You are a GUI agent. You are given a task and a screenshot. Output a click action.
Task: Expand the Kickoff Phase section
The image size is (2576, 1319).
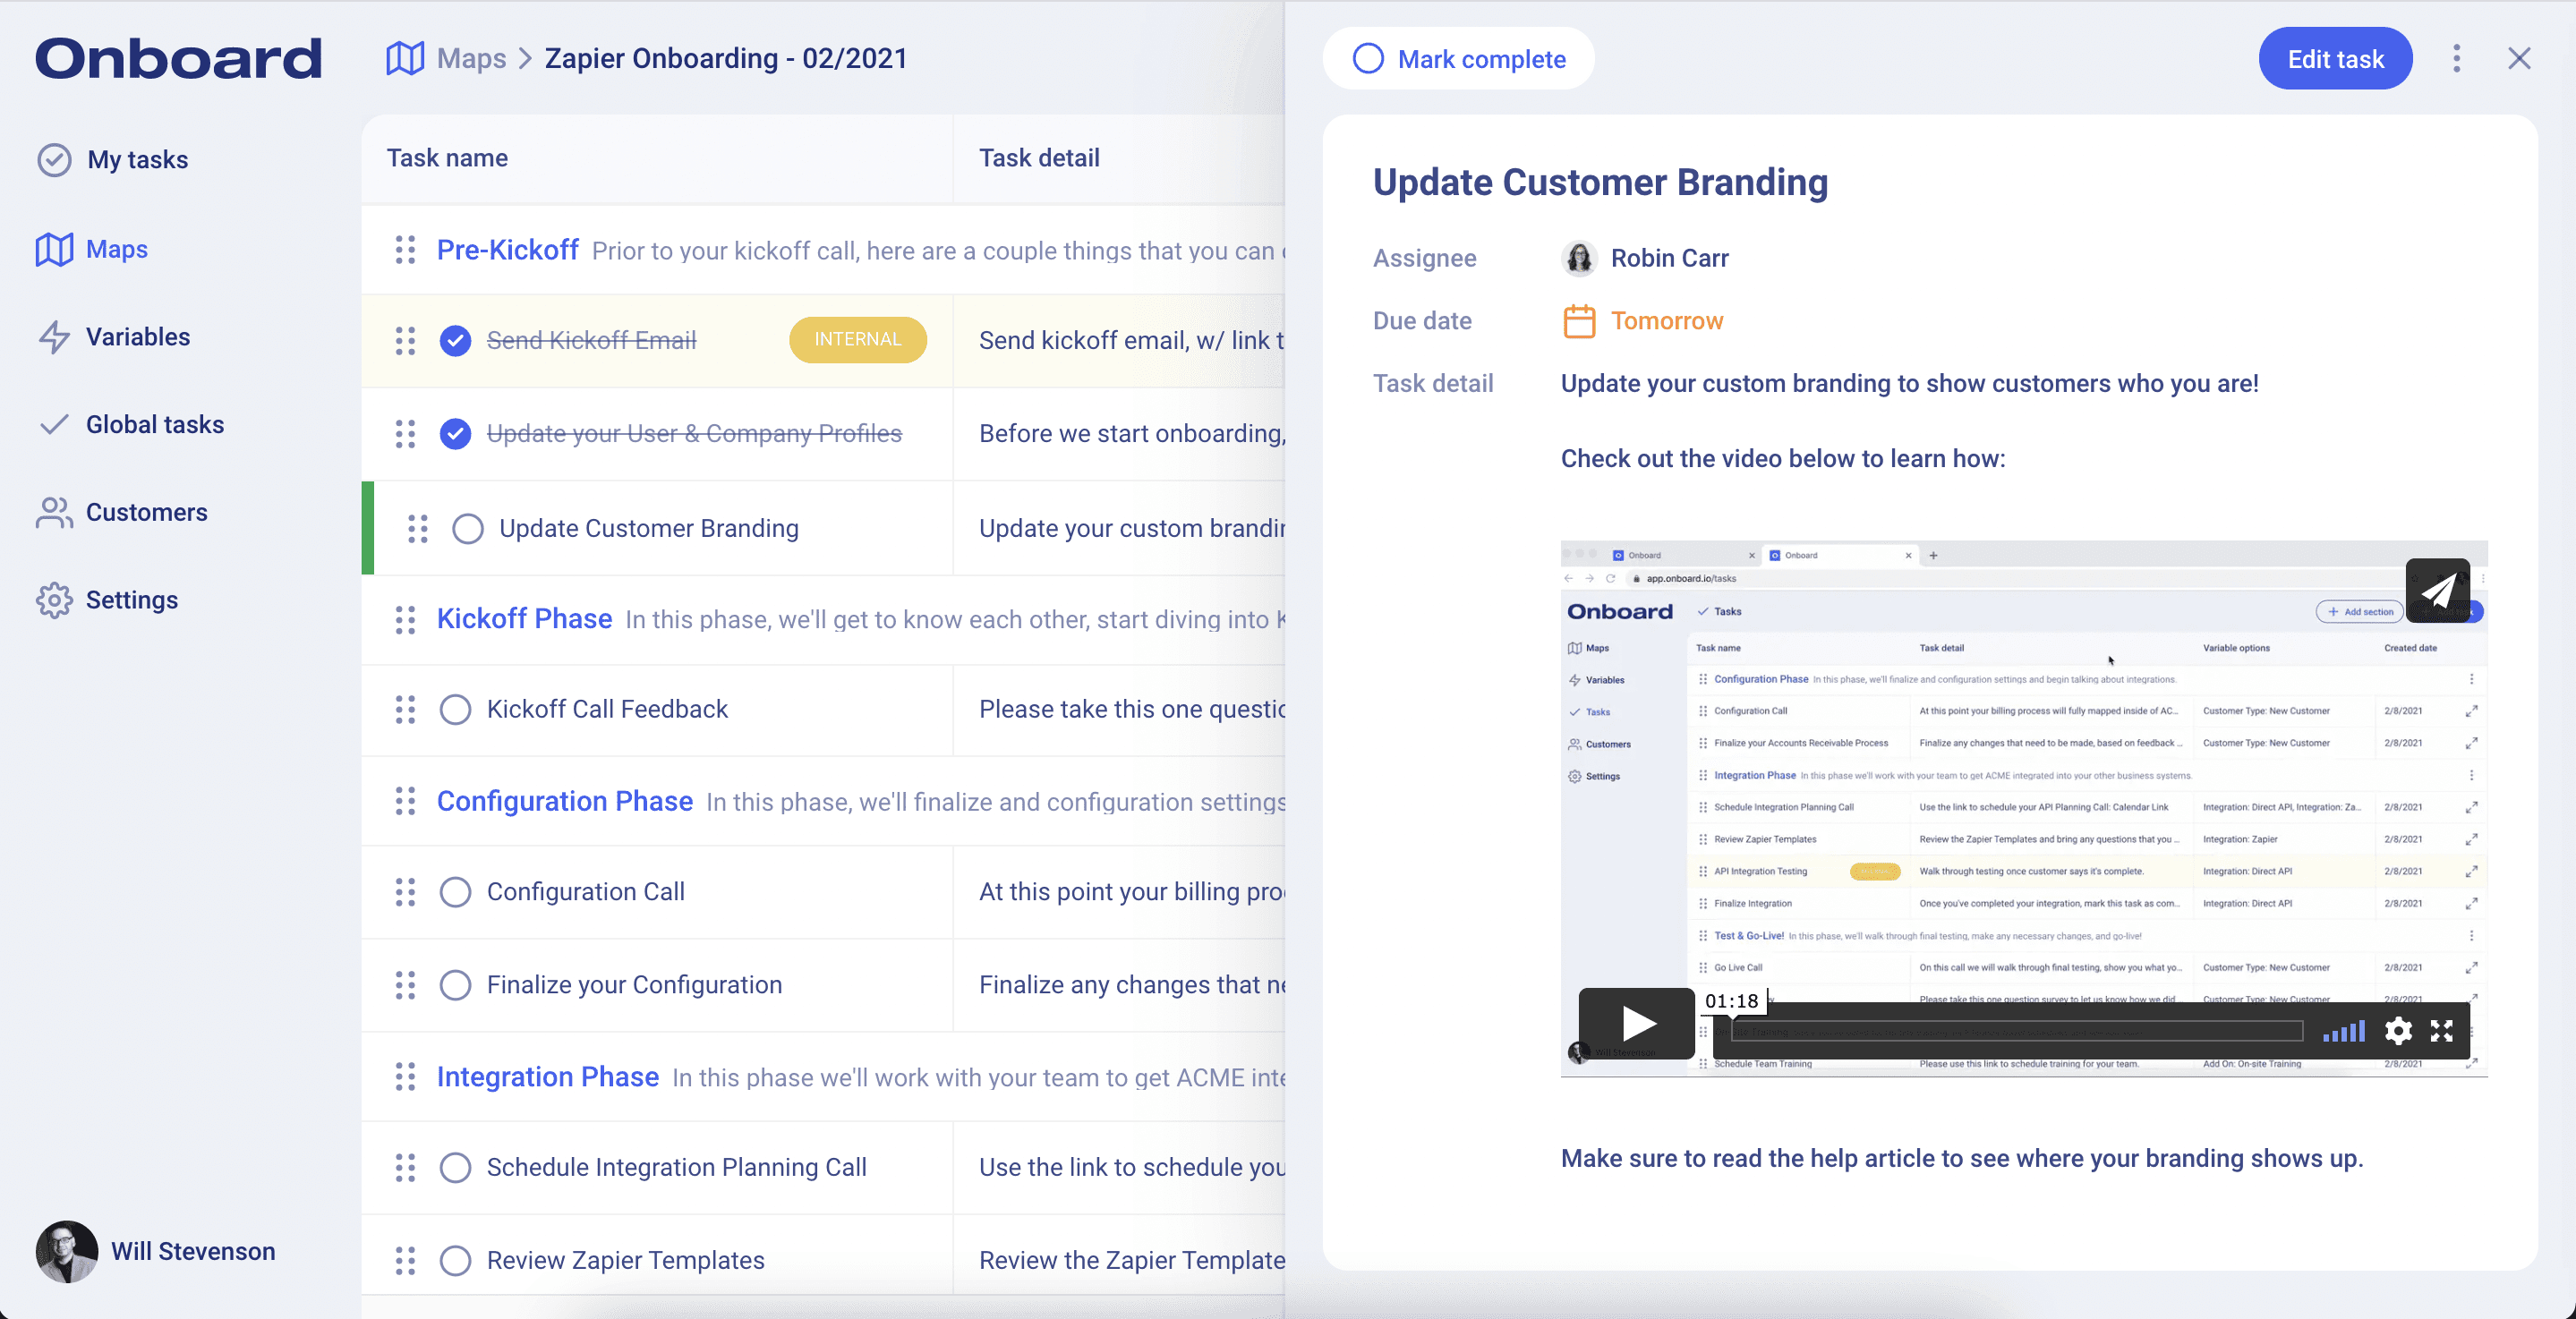coord(524,618)
